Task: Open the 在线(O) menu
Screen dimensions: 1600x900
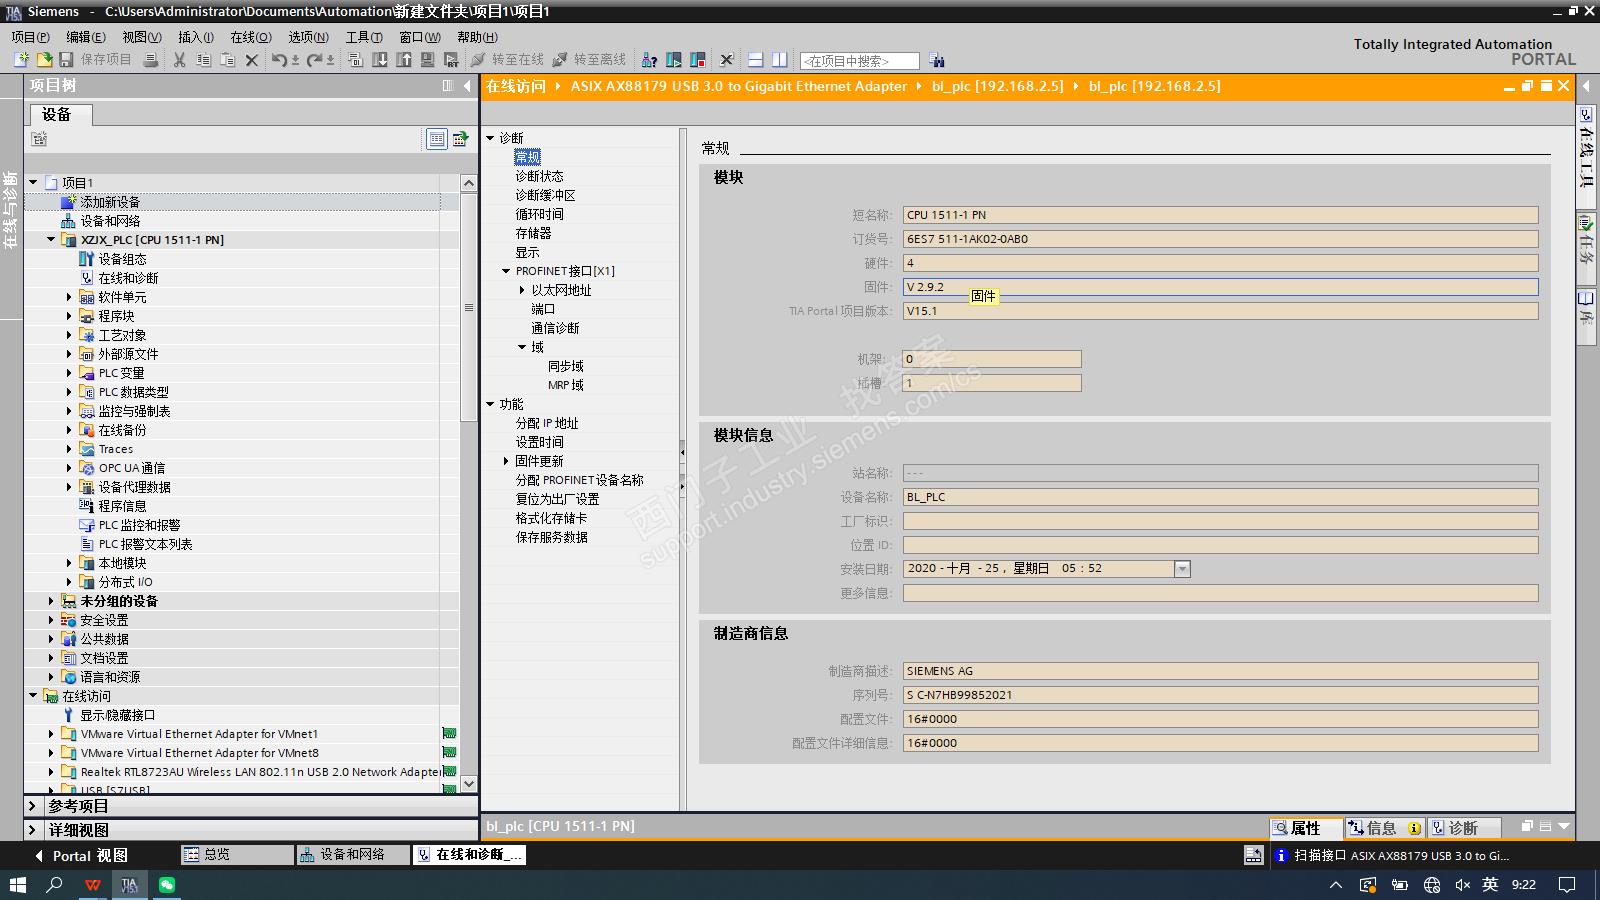Action: point(251,37)
